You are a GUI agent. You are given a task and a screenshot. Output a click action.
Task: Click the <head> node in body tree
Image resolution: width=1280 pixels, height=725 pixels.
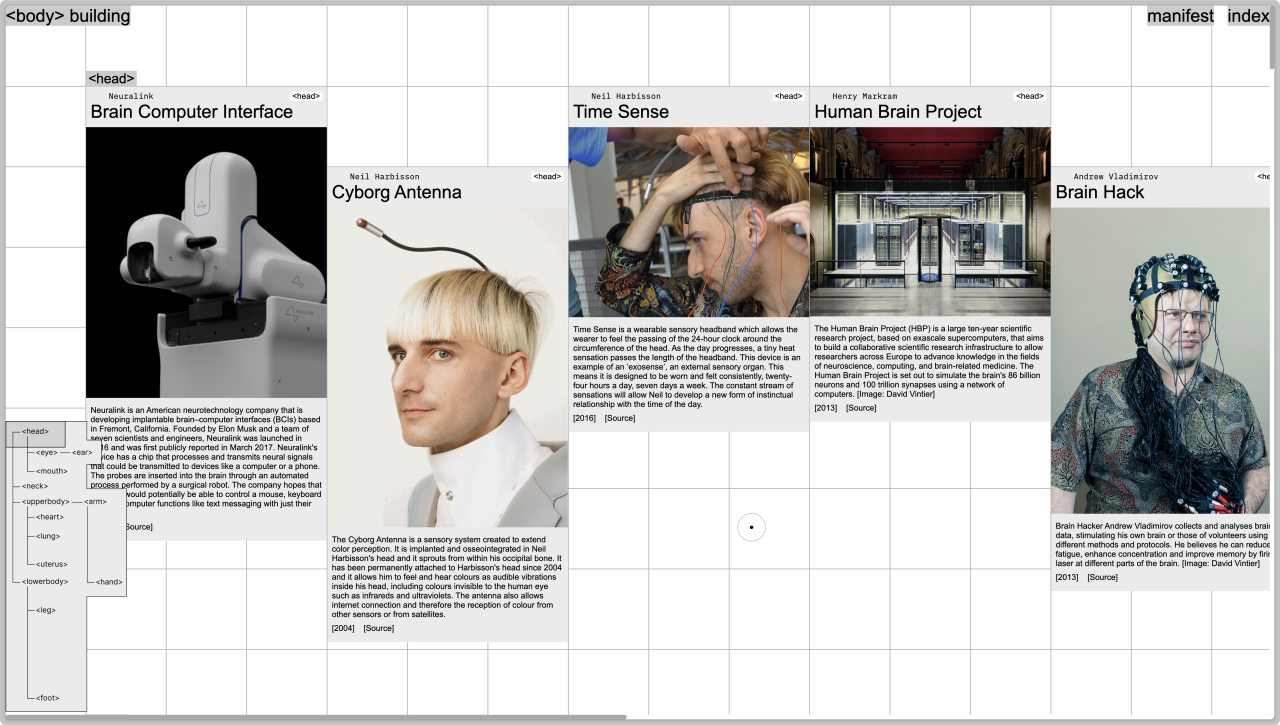pyautogui.click(x=35, y=432)
